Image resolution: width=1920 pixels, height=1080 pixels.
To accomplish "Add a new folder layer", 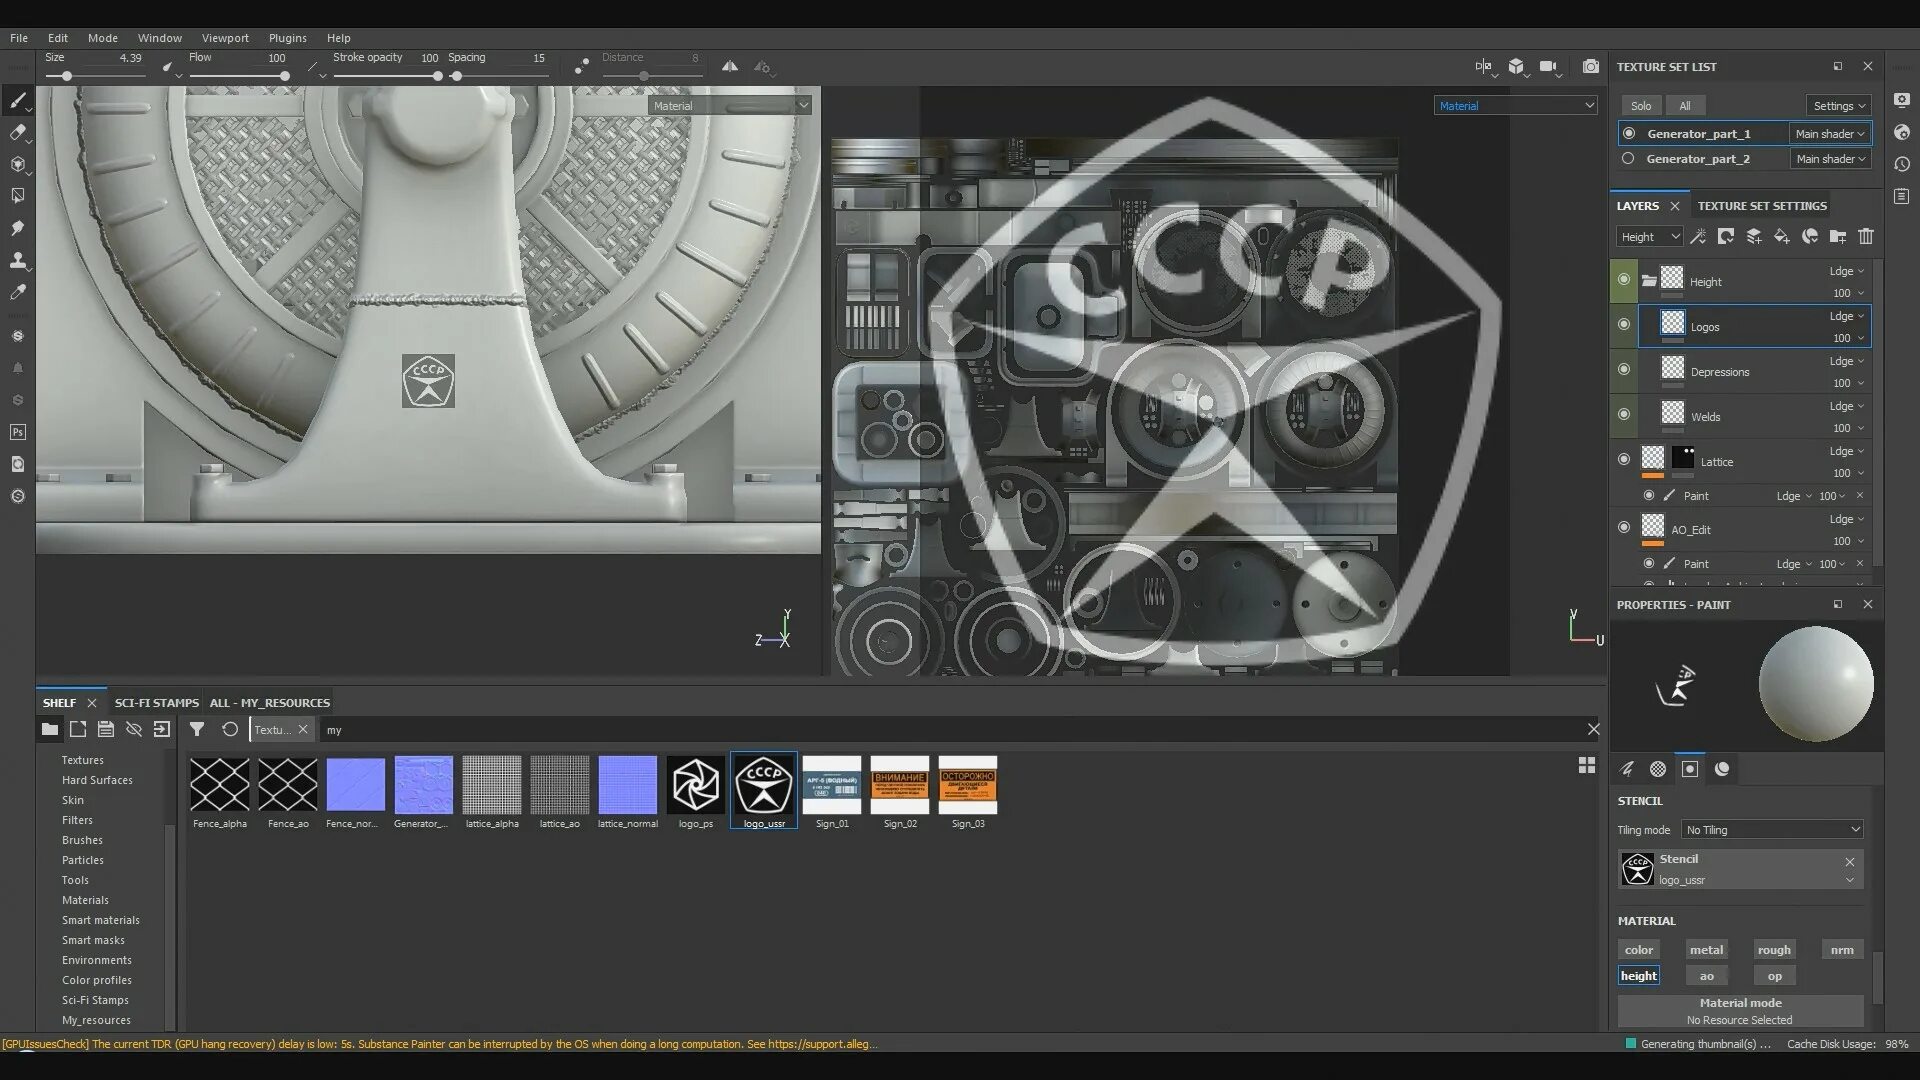I will point(1837,237).
